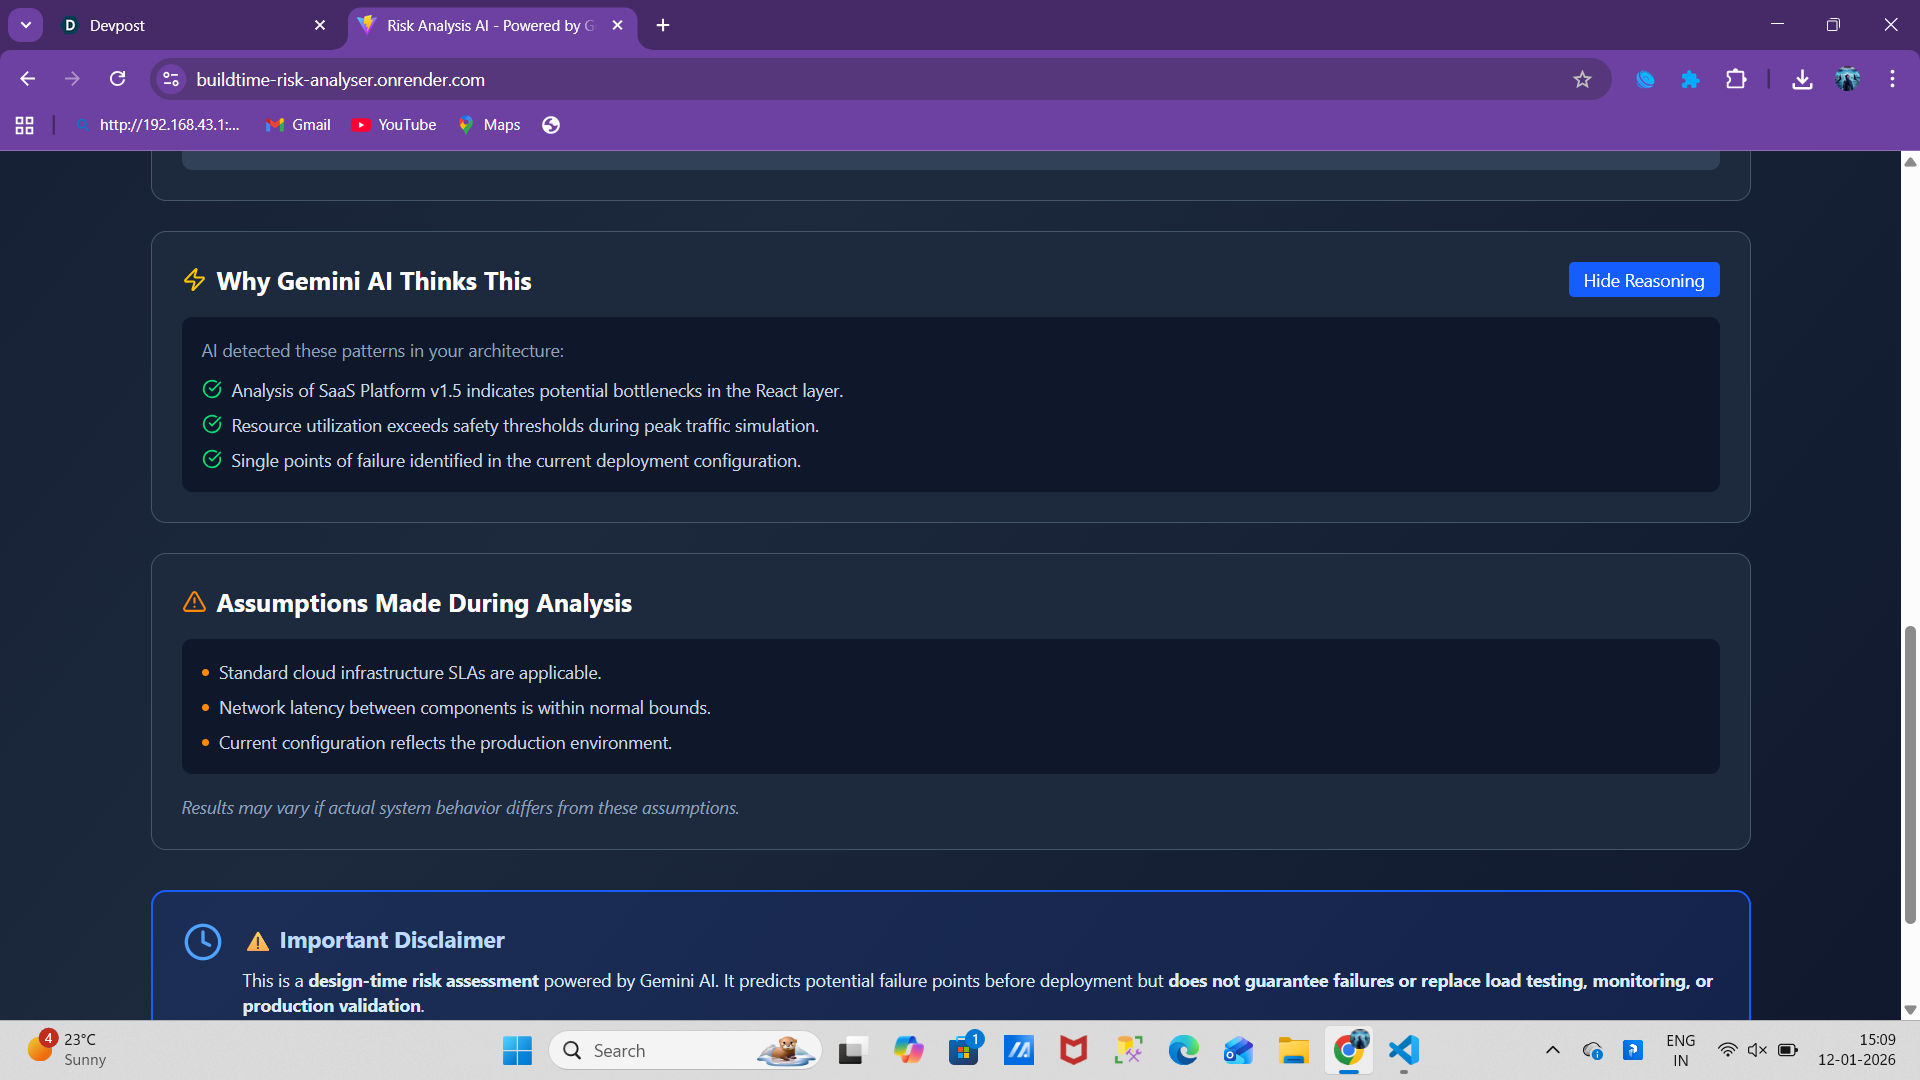
Task: Open the Chrome downloads icon
Action: click(x=1802, y=79)
